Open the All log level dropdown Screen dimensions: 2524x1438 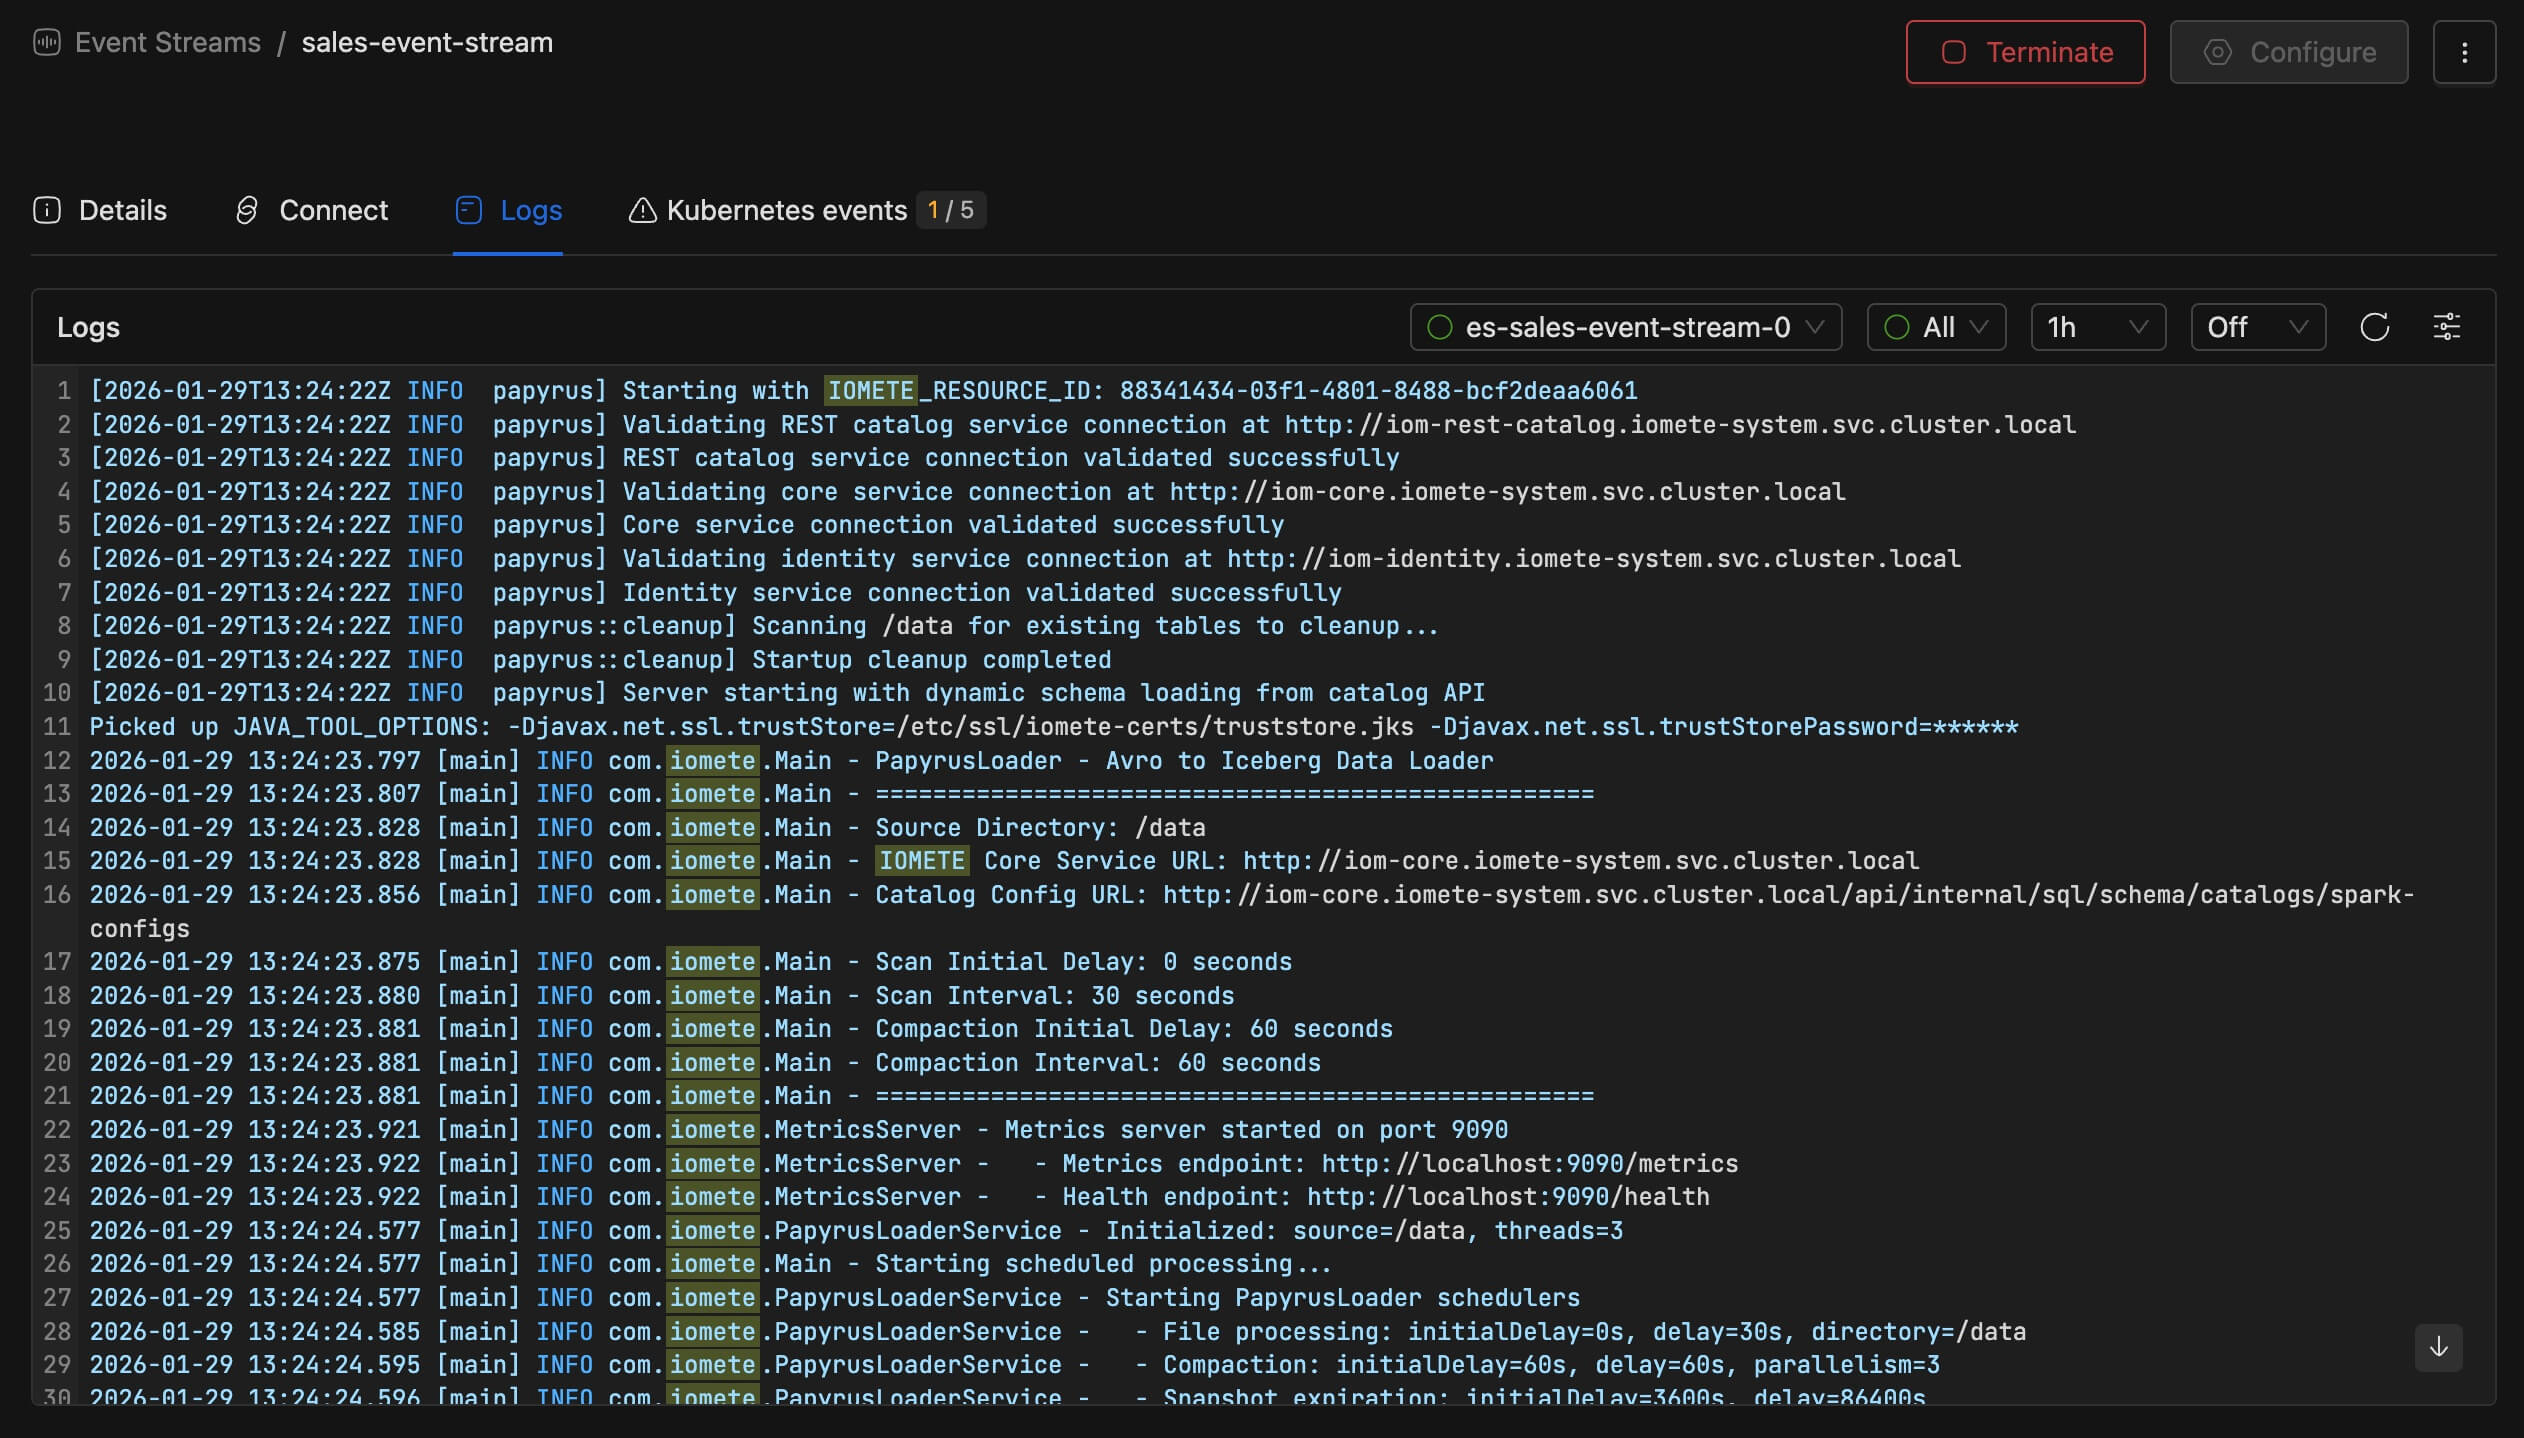[1935, 327]
